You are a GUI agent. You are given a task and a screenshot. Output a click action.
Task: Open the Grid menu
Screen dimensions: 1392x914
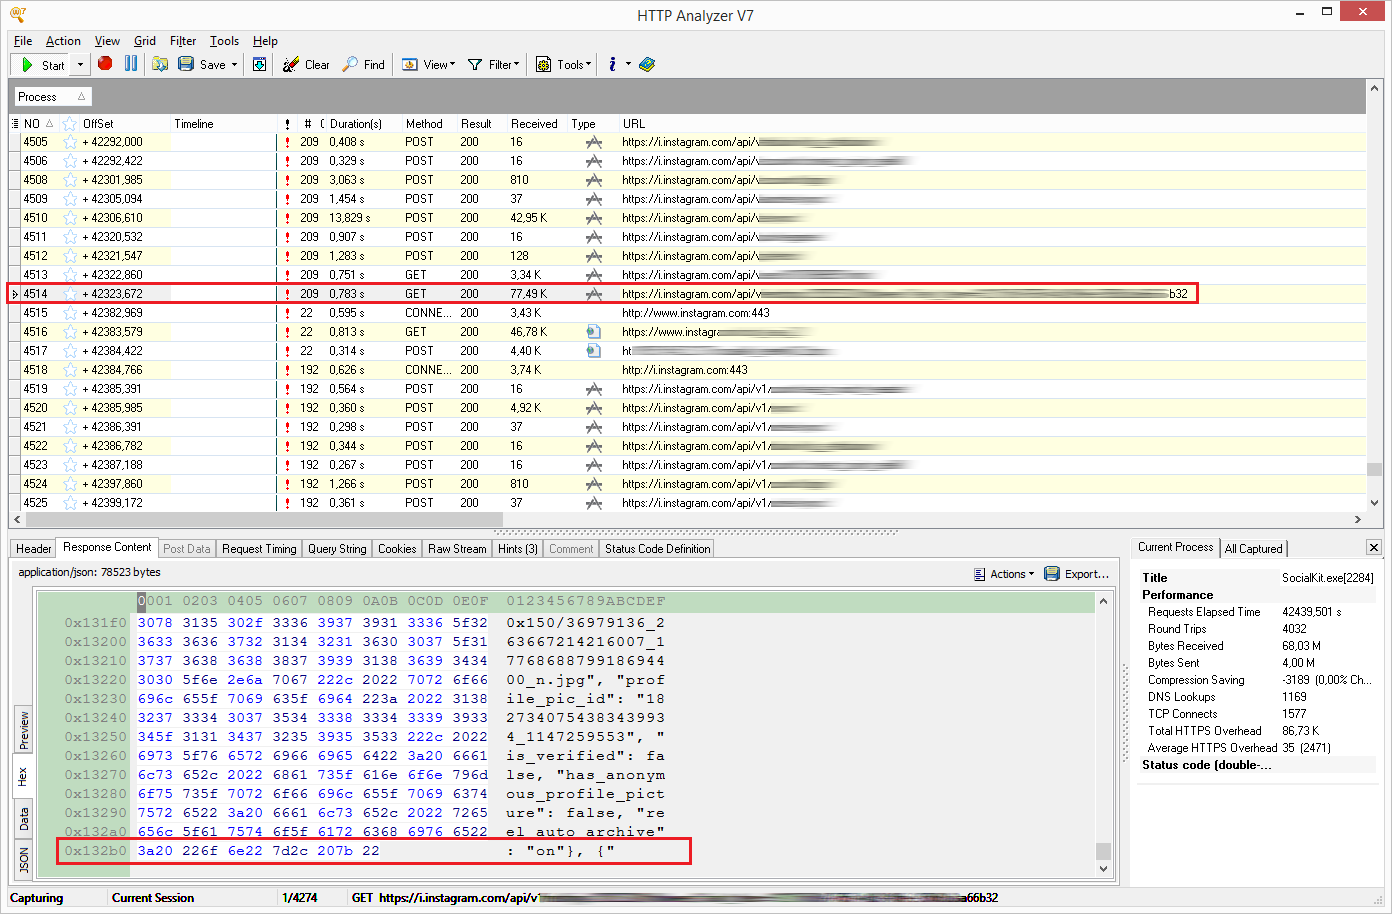pyautogui.click(x=145, y=41)
